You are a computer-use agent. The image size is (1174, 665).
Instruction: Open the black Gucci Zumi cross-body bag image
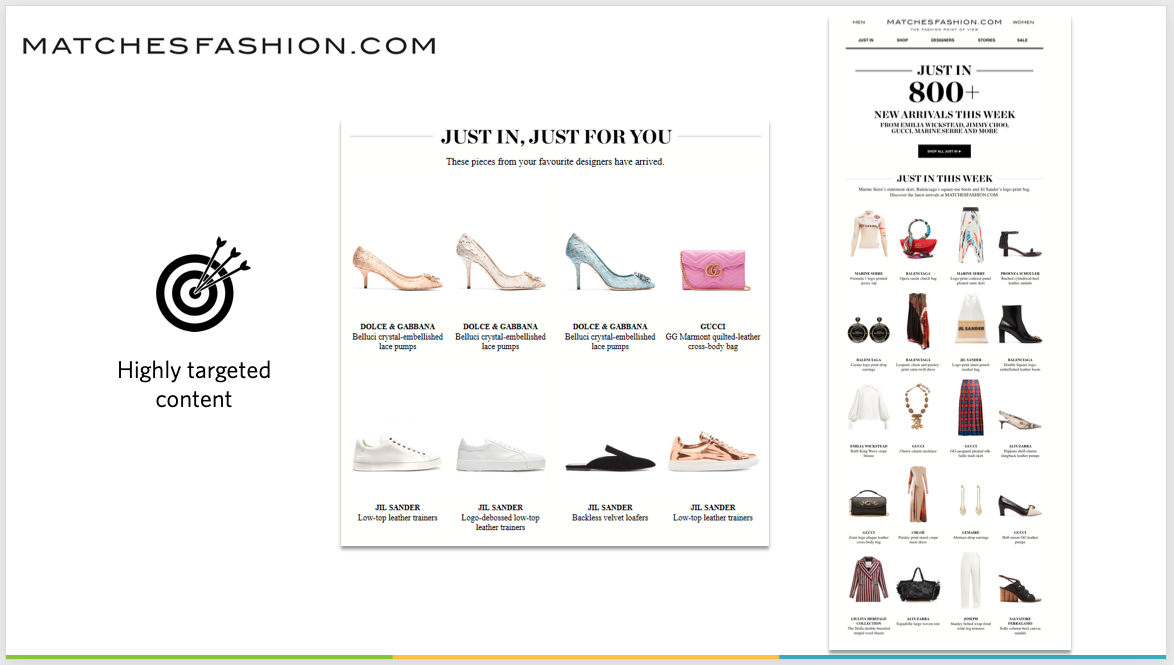click(x=869, y=503)
